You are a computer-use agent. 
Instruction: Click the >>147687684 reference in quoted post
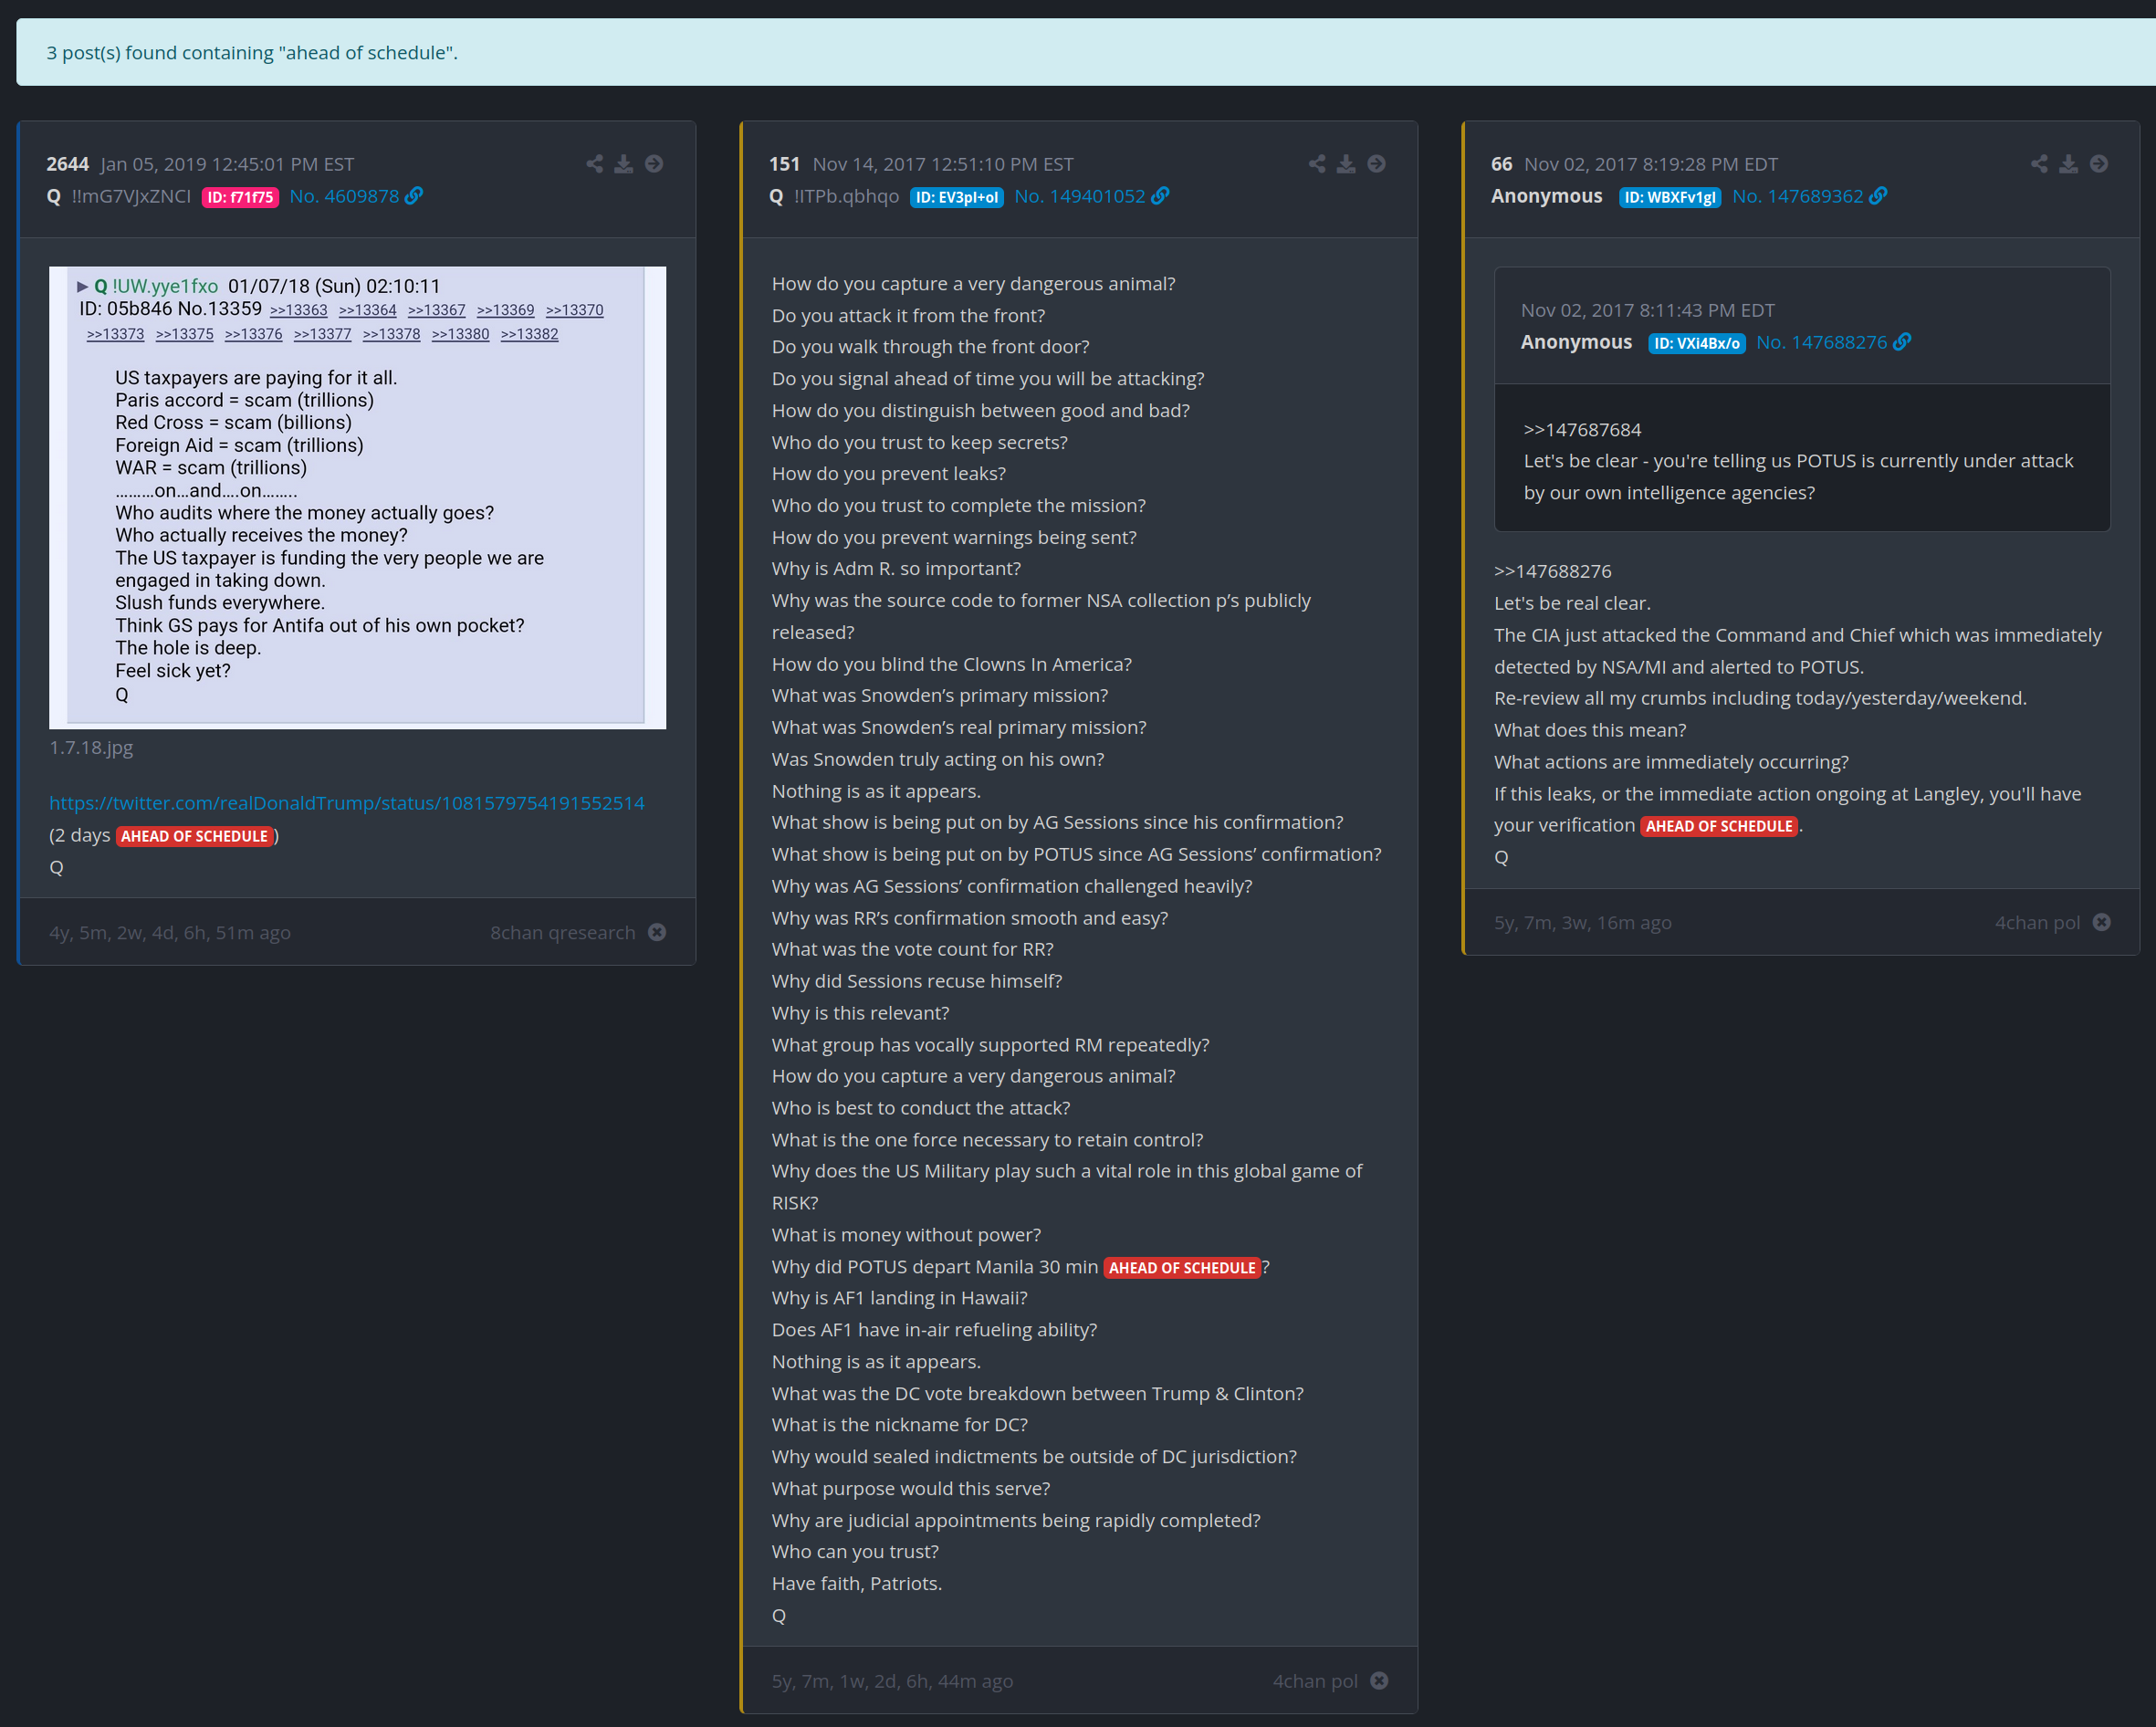click(1583, 429)
